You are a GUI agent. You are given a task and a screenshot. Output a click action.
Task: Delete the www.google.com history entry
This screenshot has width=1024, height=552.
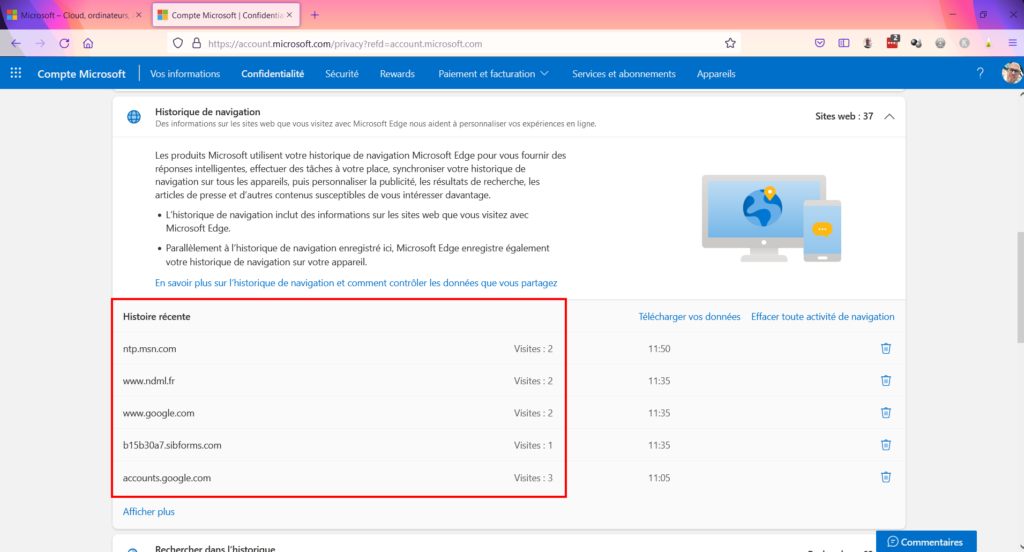click(886, 412)
